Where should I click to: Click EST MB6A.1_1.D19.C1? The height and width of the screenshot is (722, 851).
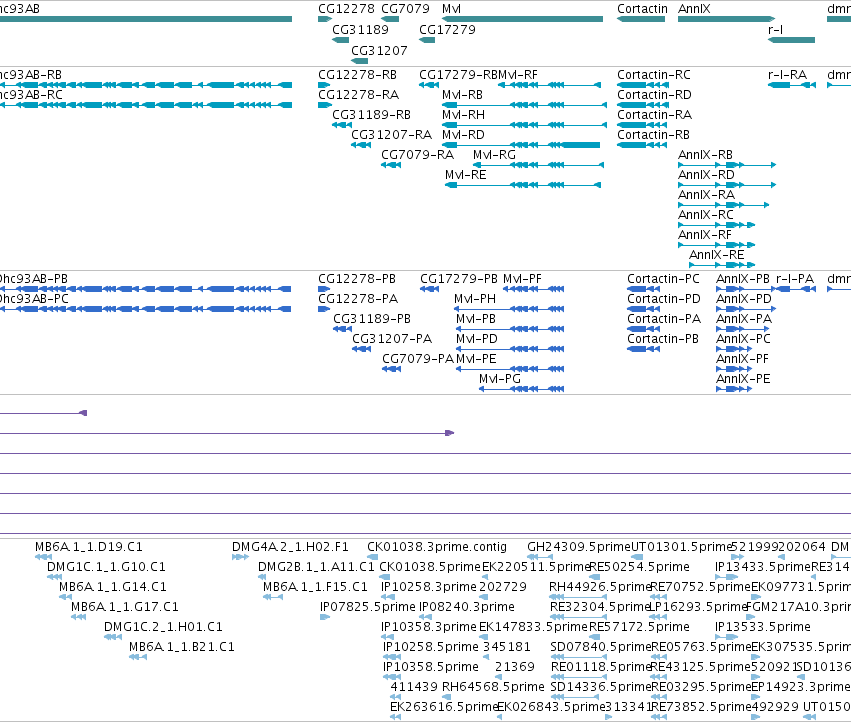[43, 557]
